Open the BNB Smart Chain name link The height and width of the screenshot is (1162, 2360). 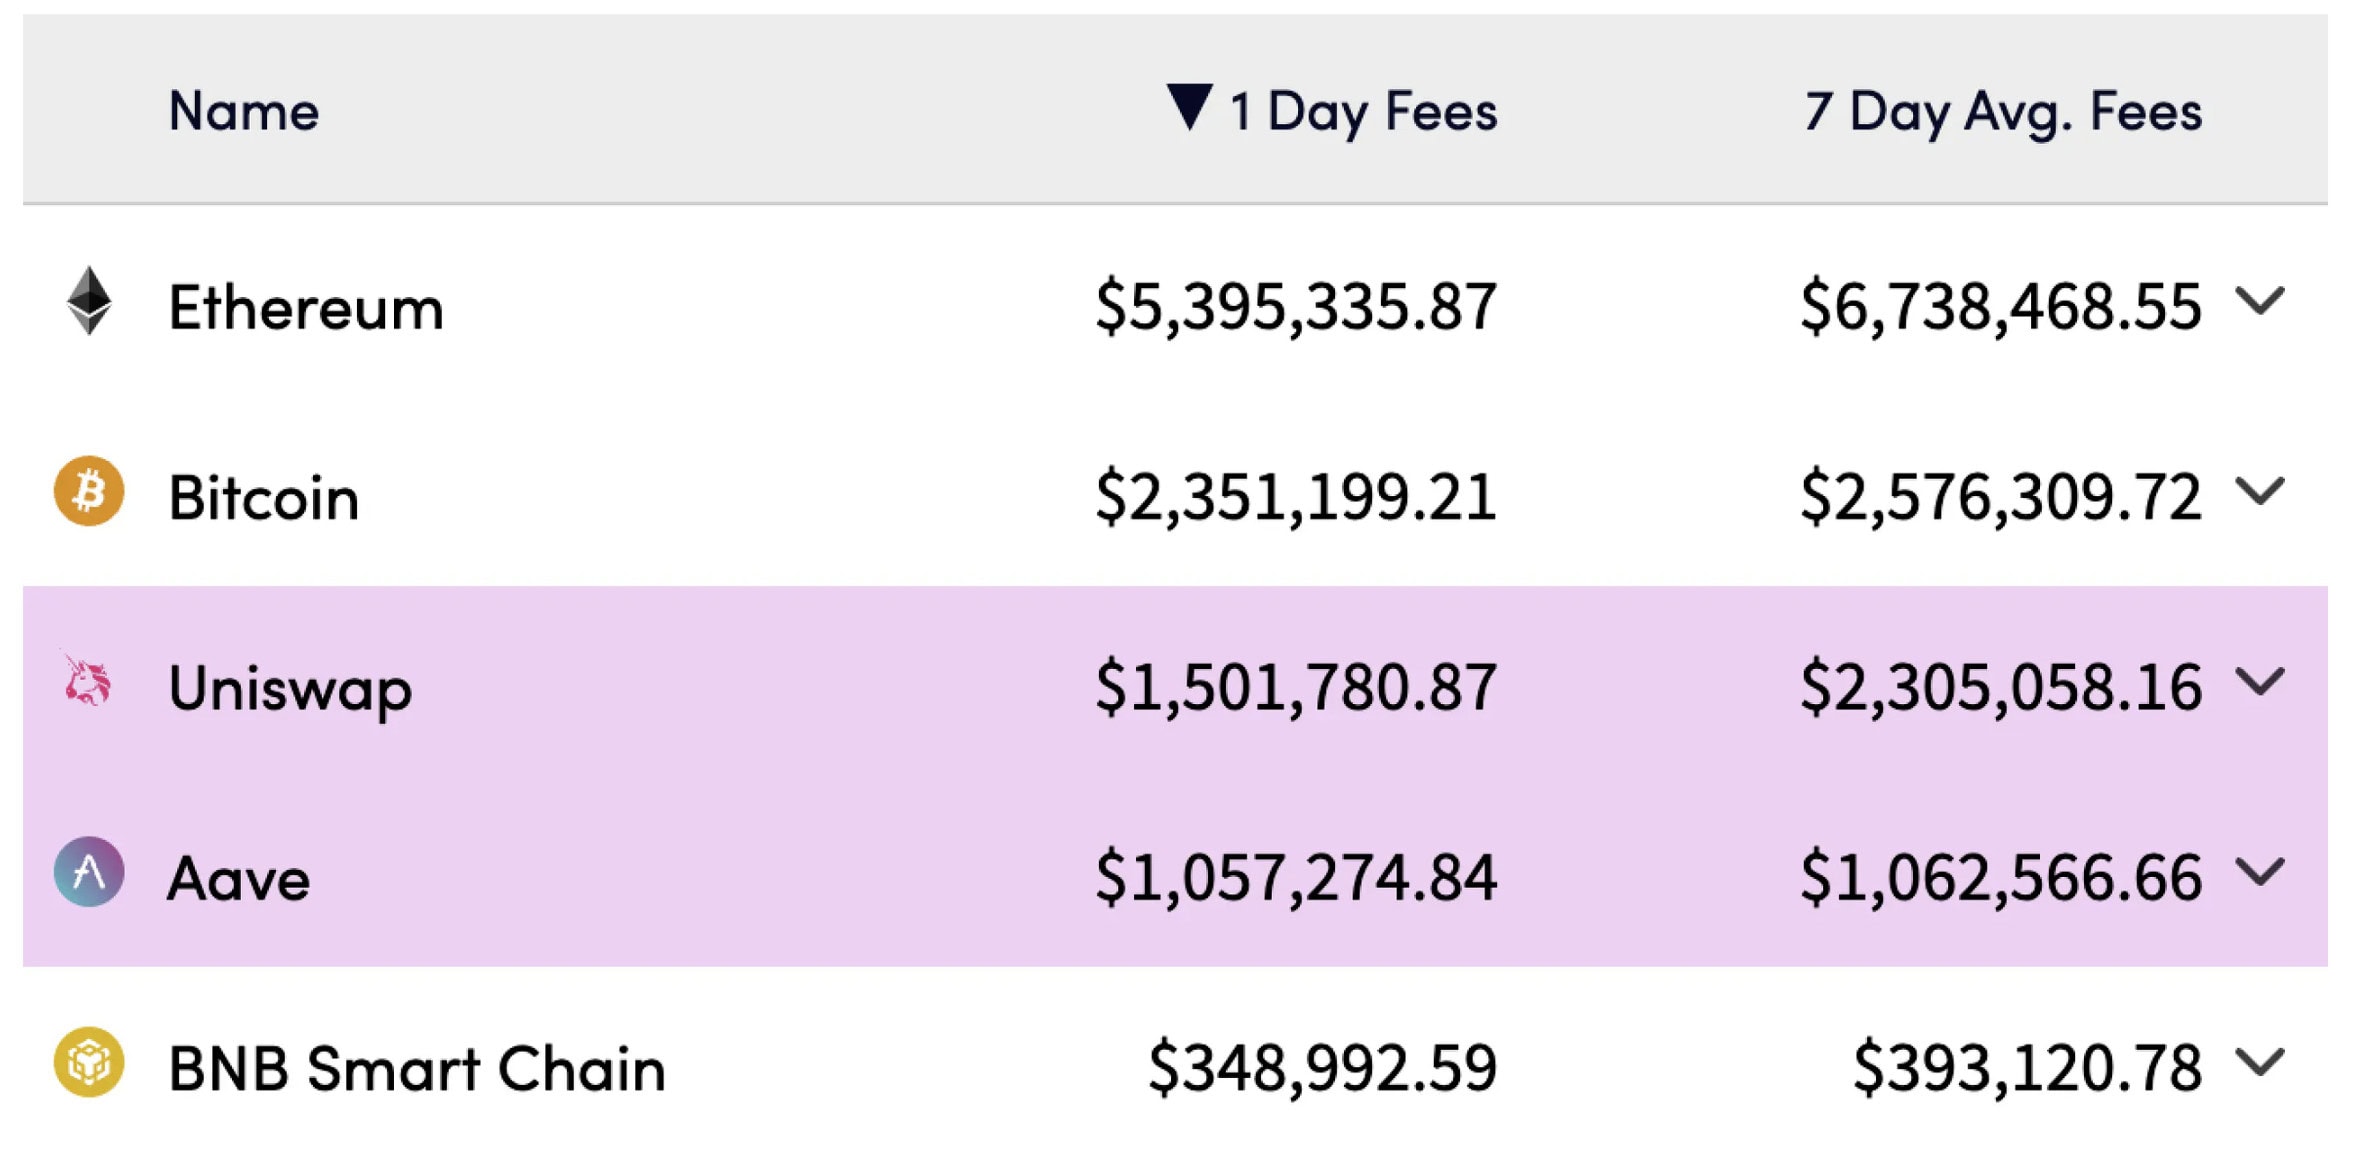[417, 1068]
